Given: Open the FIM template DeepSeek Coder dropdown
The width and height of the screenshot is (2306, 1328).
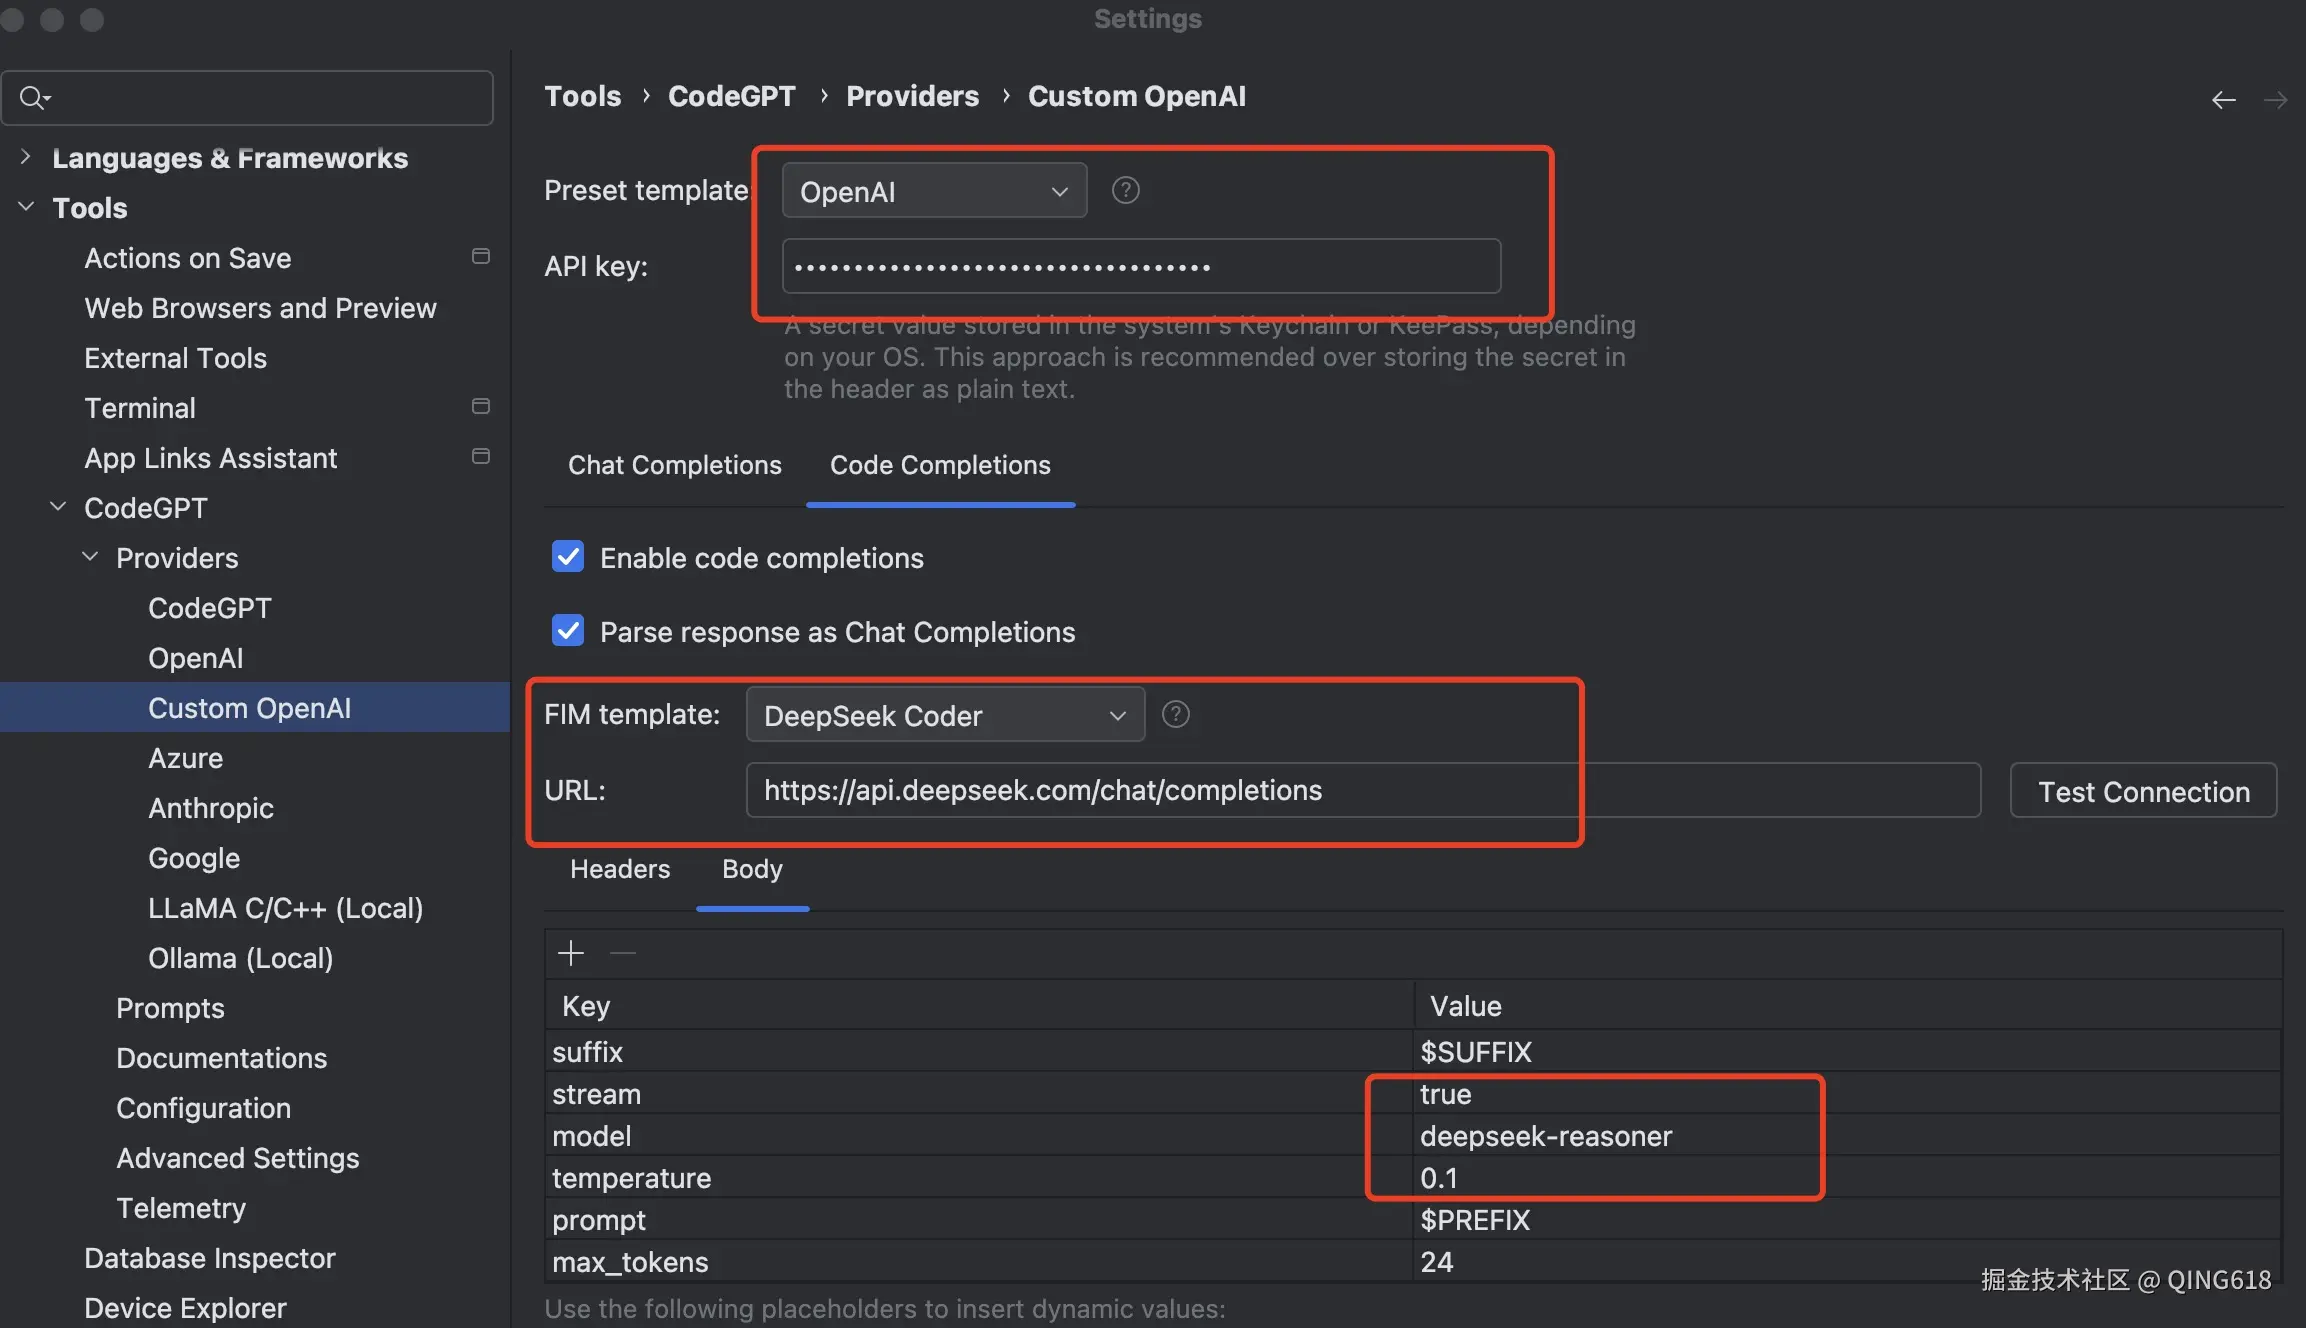Looking at the screenshot, I should pos(944,715).
